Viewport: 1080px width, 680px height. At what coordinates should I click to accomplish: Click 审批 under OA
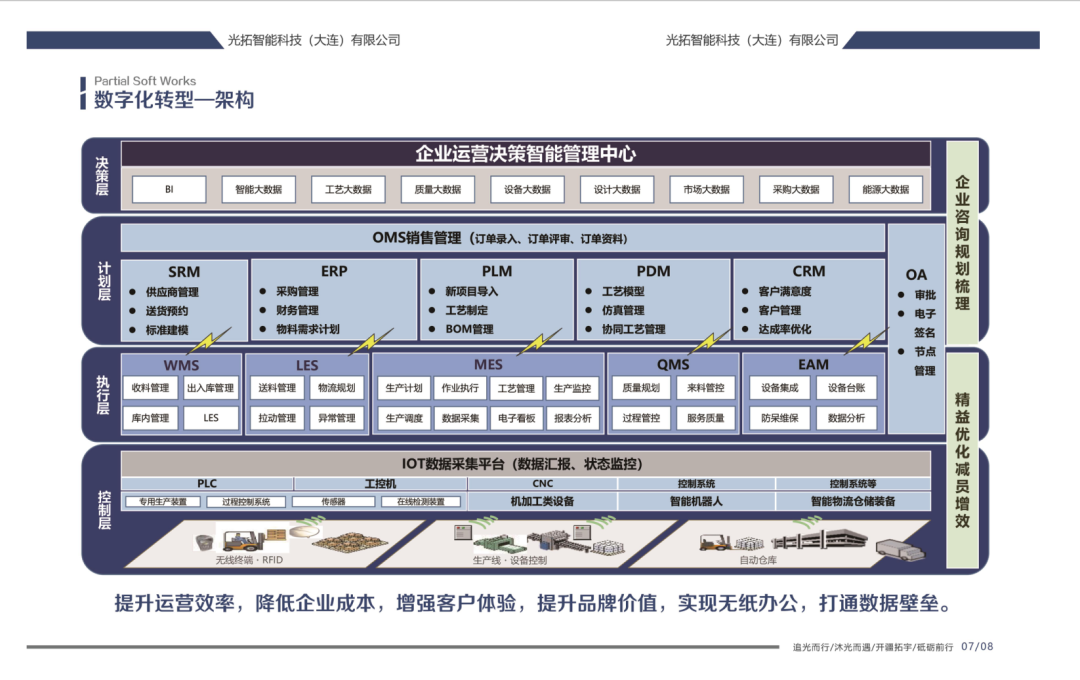(925, 295)
